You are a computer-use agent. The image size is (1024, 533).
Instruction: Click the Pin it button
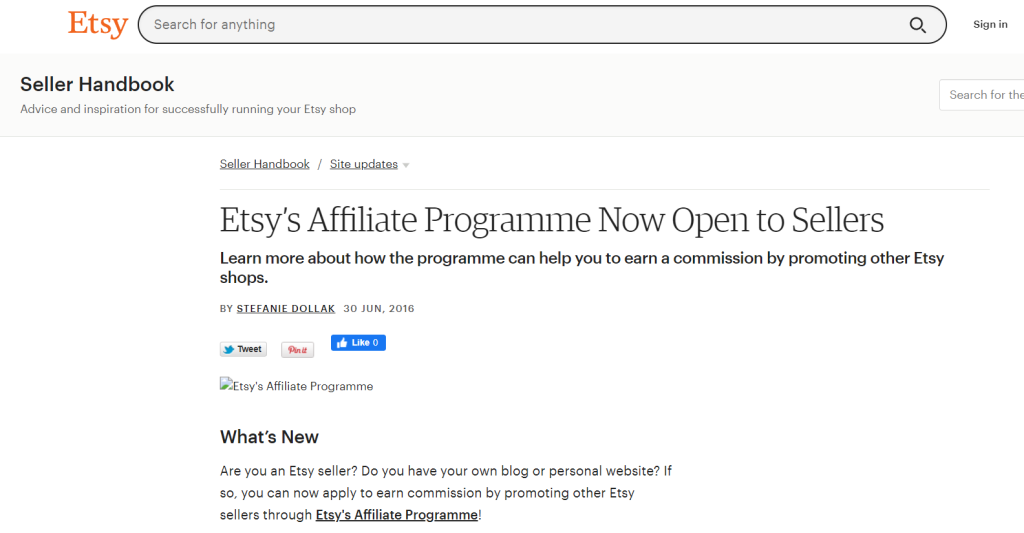click(297, 350)
